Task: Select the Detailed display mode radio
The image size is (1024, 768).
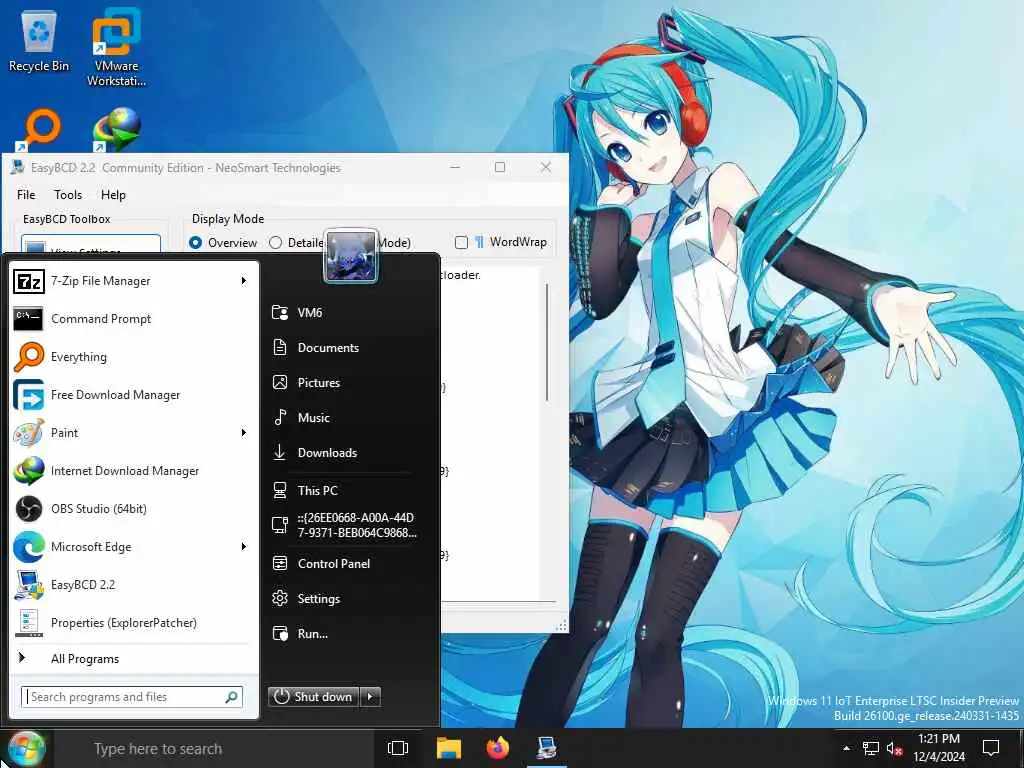Action: [x=276, y=243]
